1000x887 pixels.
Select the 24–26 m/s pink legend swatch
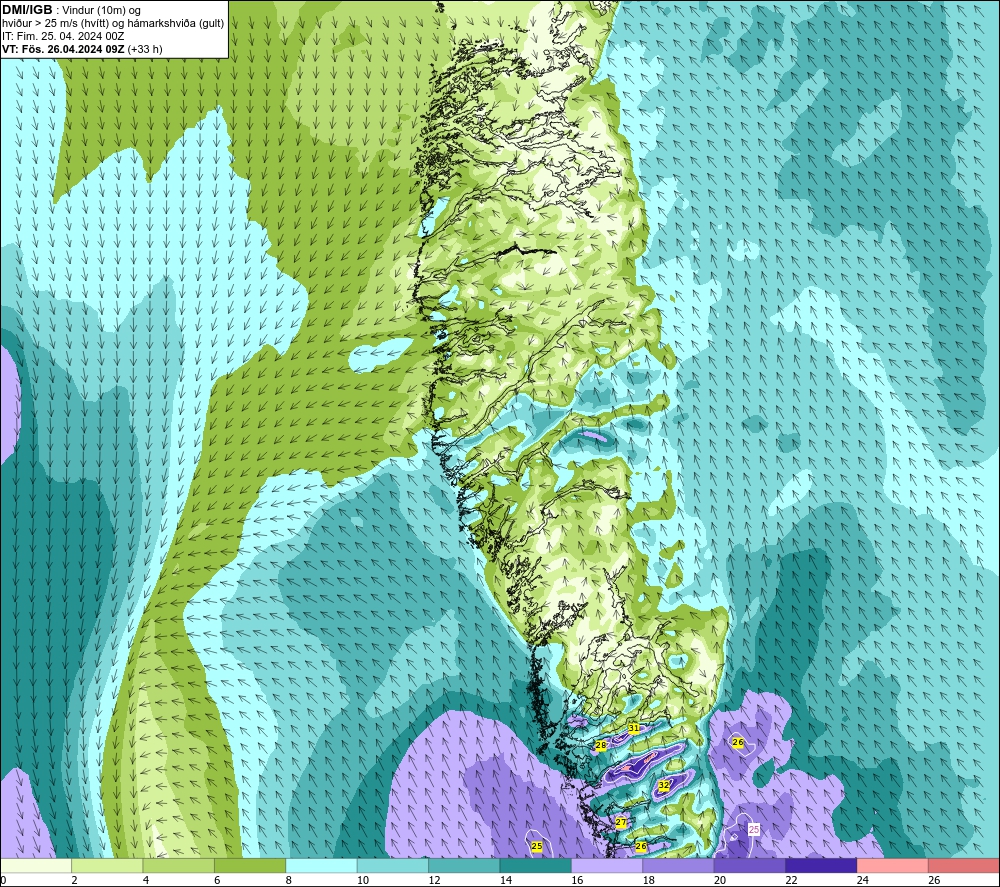[x=893, y=866]
